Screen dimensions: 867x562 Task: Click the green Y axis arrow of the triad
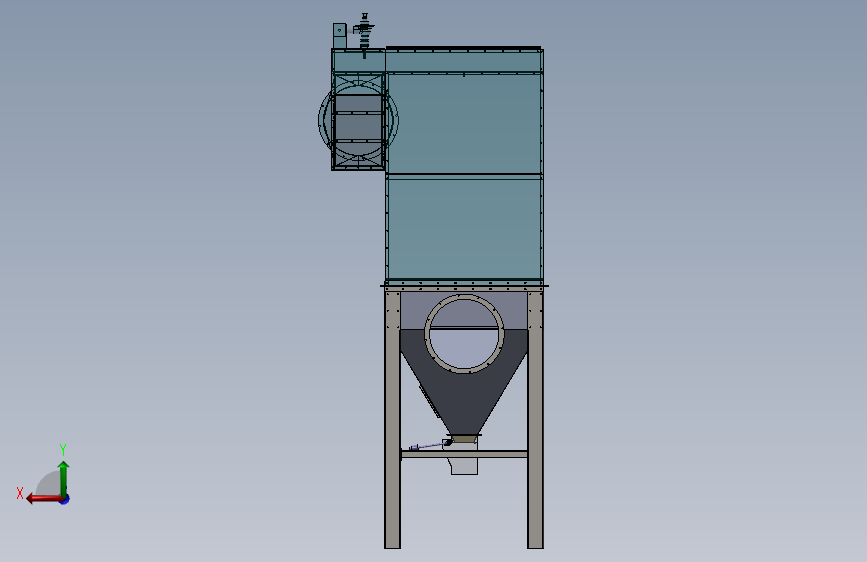coord(64,478)
